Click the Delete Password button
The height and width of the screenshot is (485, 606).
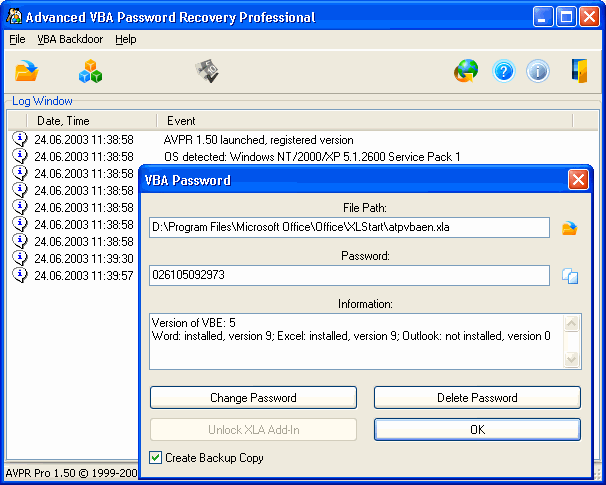[477, 398]
